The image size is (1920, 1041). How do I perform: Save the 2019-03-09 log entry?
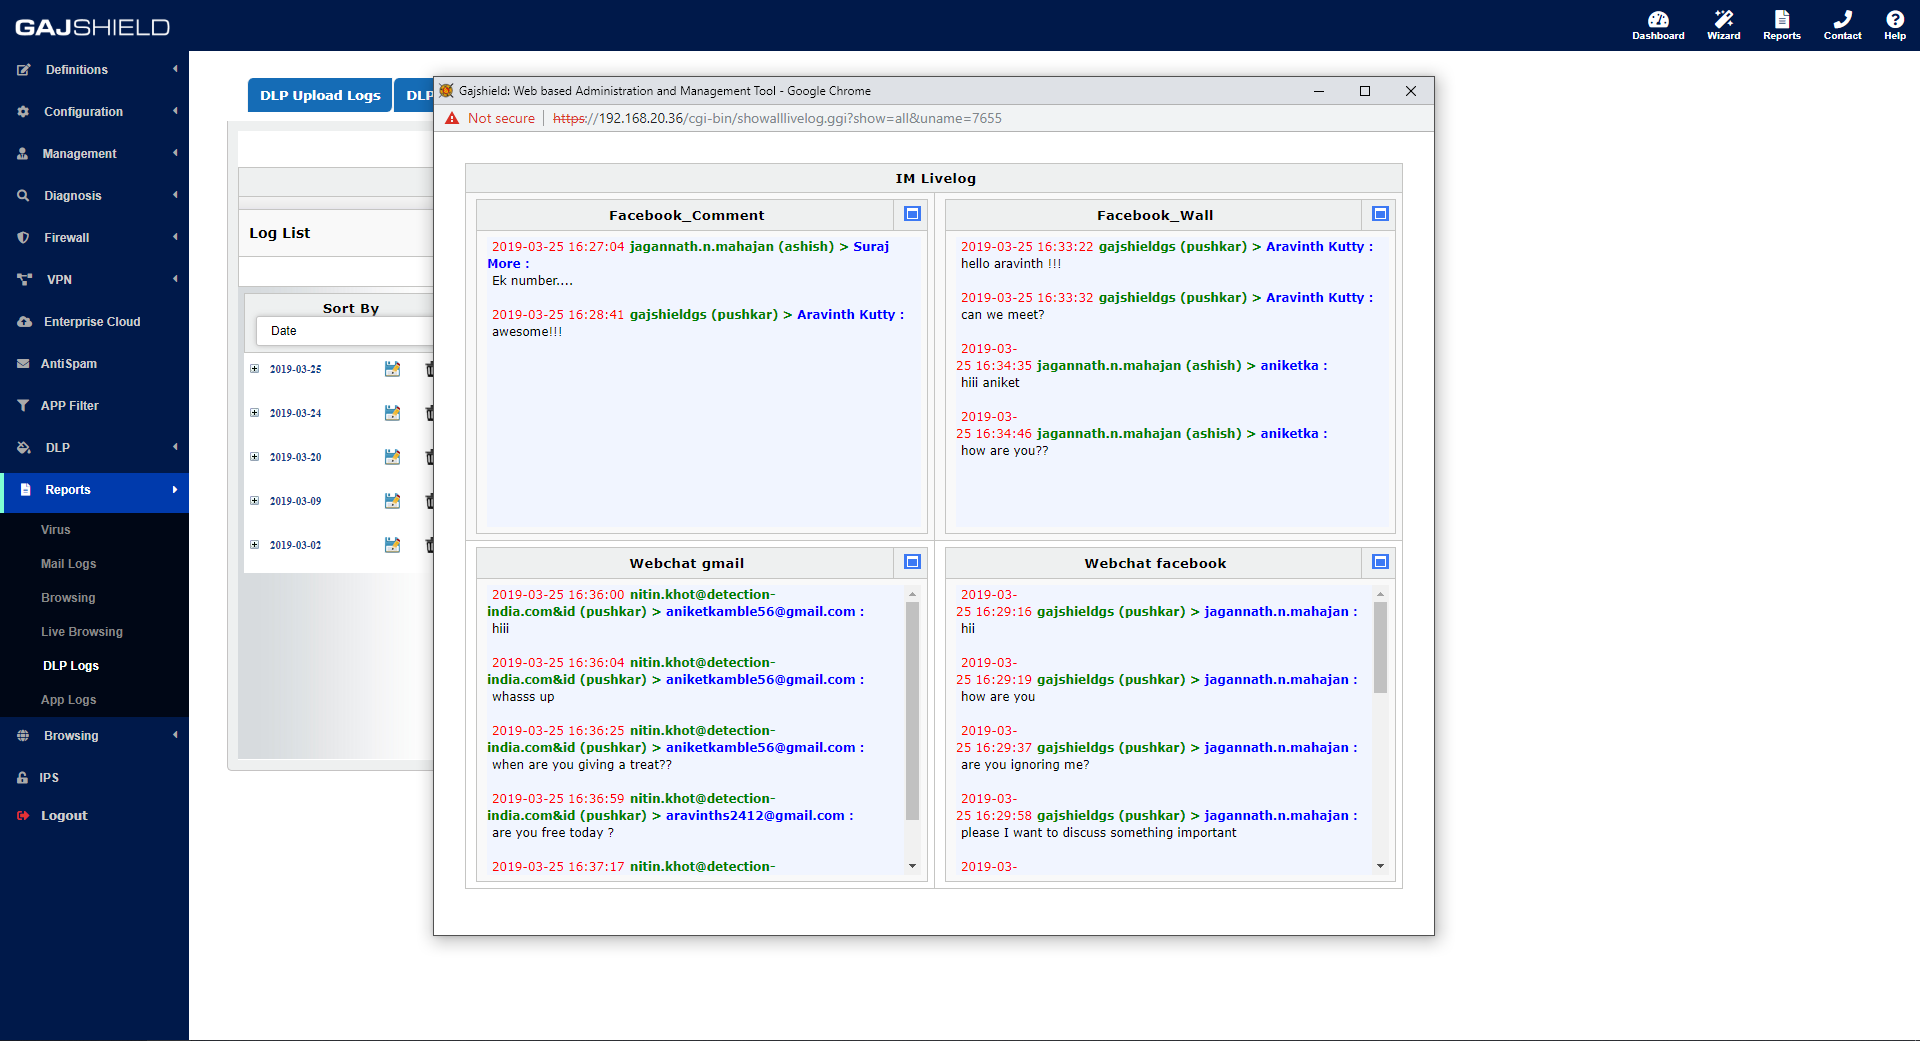click(x=392, y=501)
